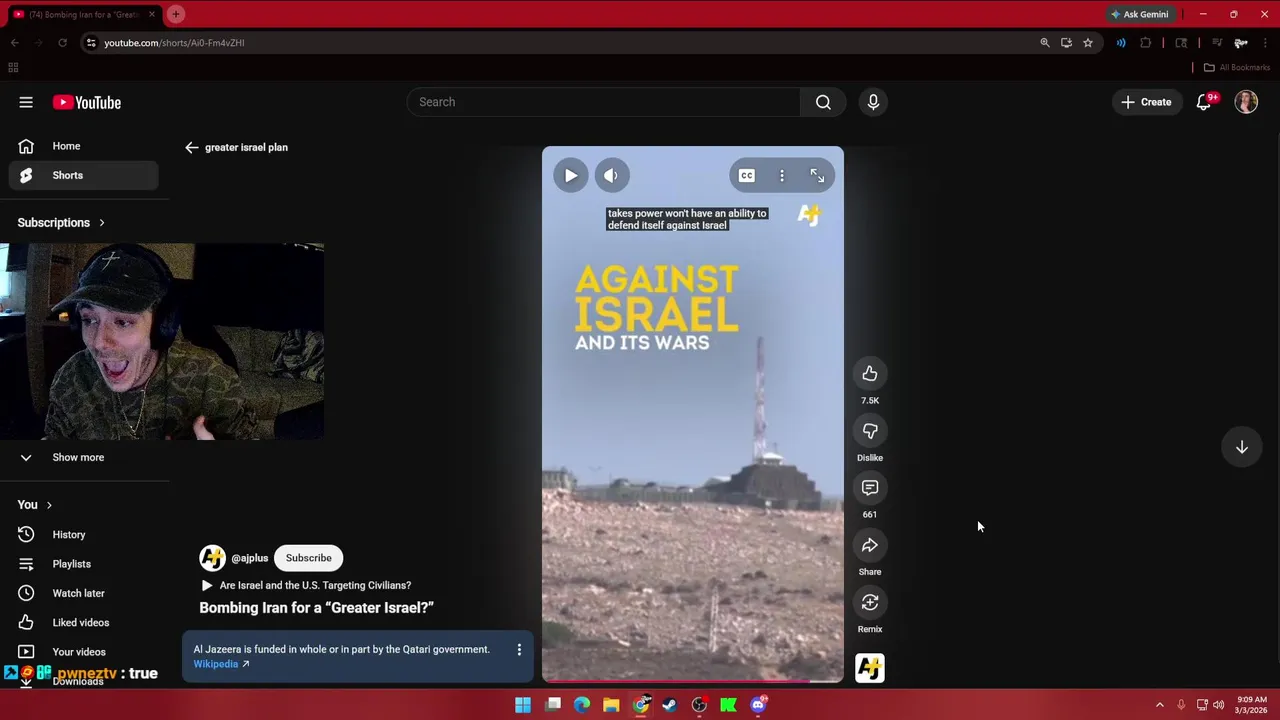Expand the Subscriptions section
The image size is (1280, 720).
tap(61, 222)
